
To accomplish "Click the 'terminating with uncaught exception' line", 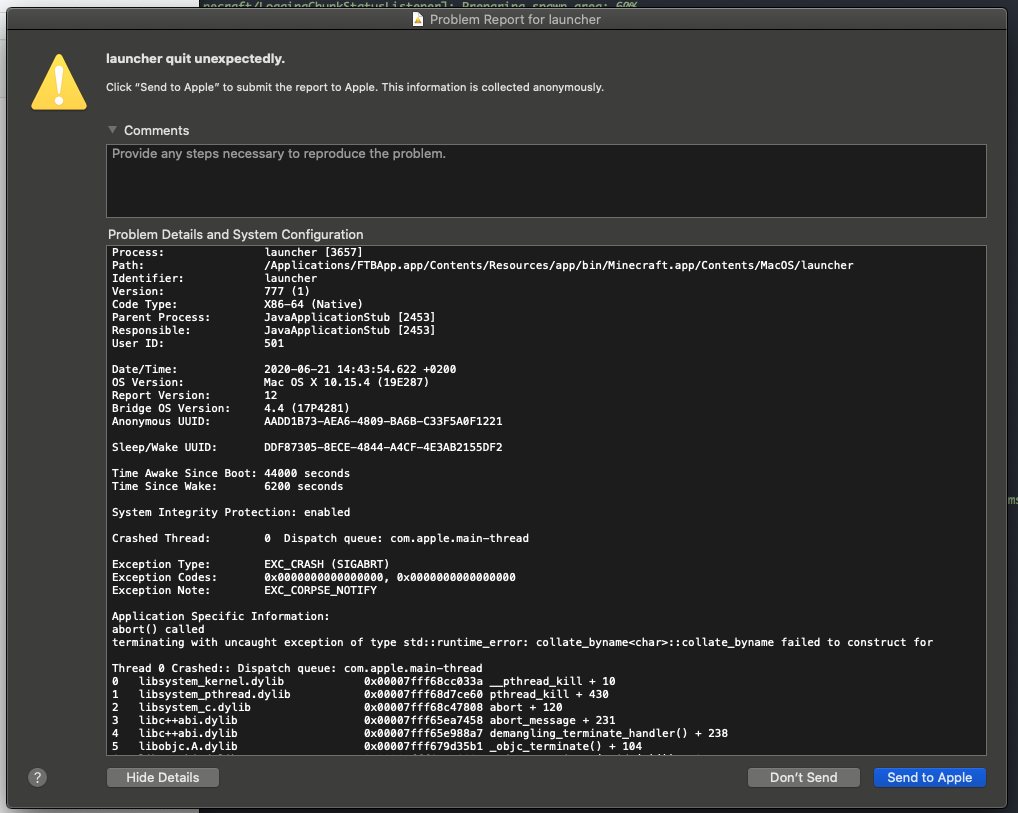I will click(x=523, y=642).
